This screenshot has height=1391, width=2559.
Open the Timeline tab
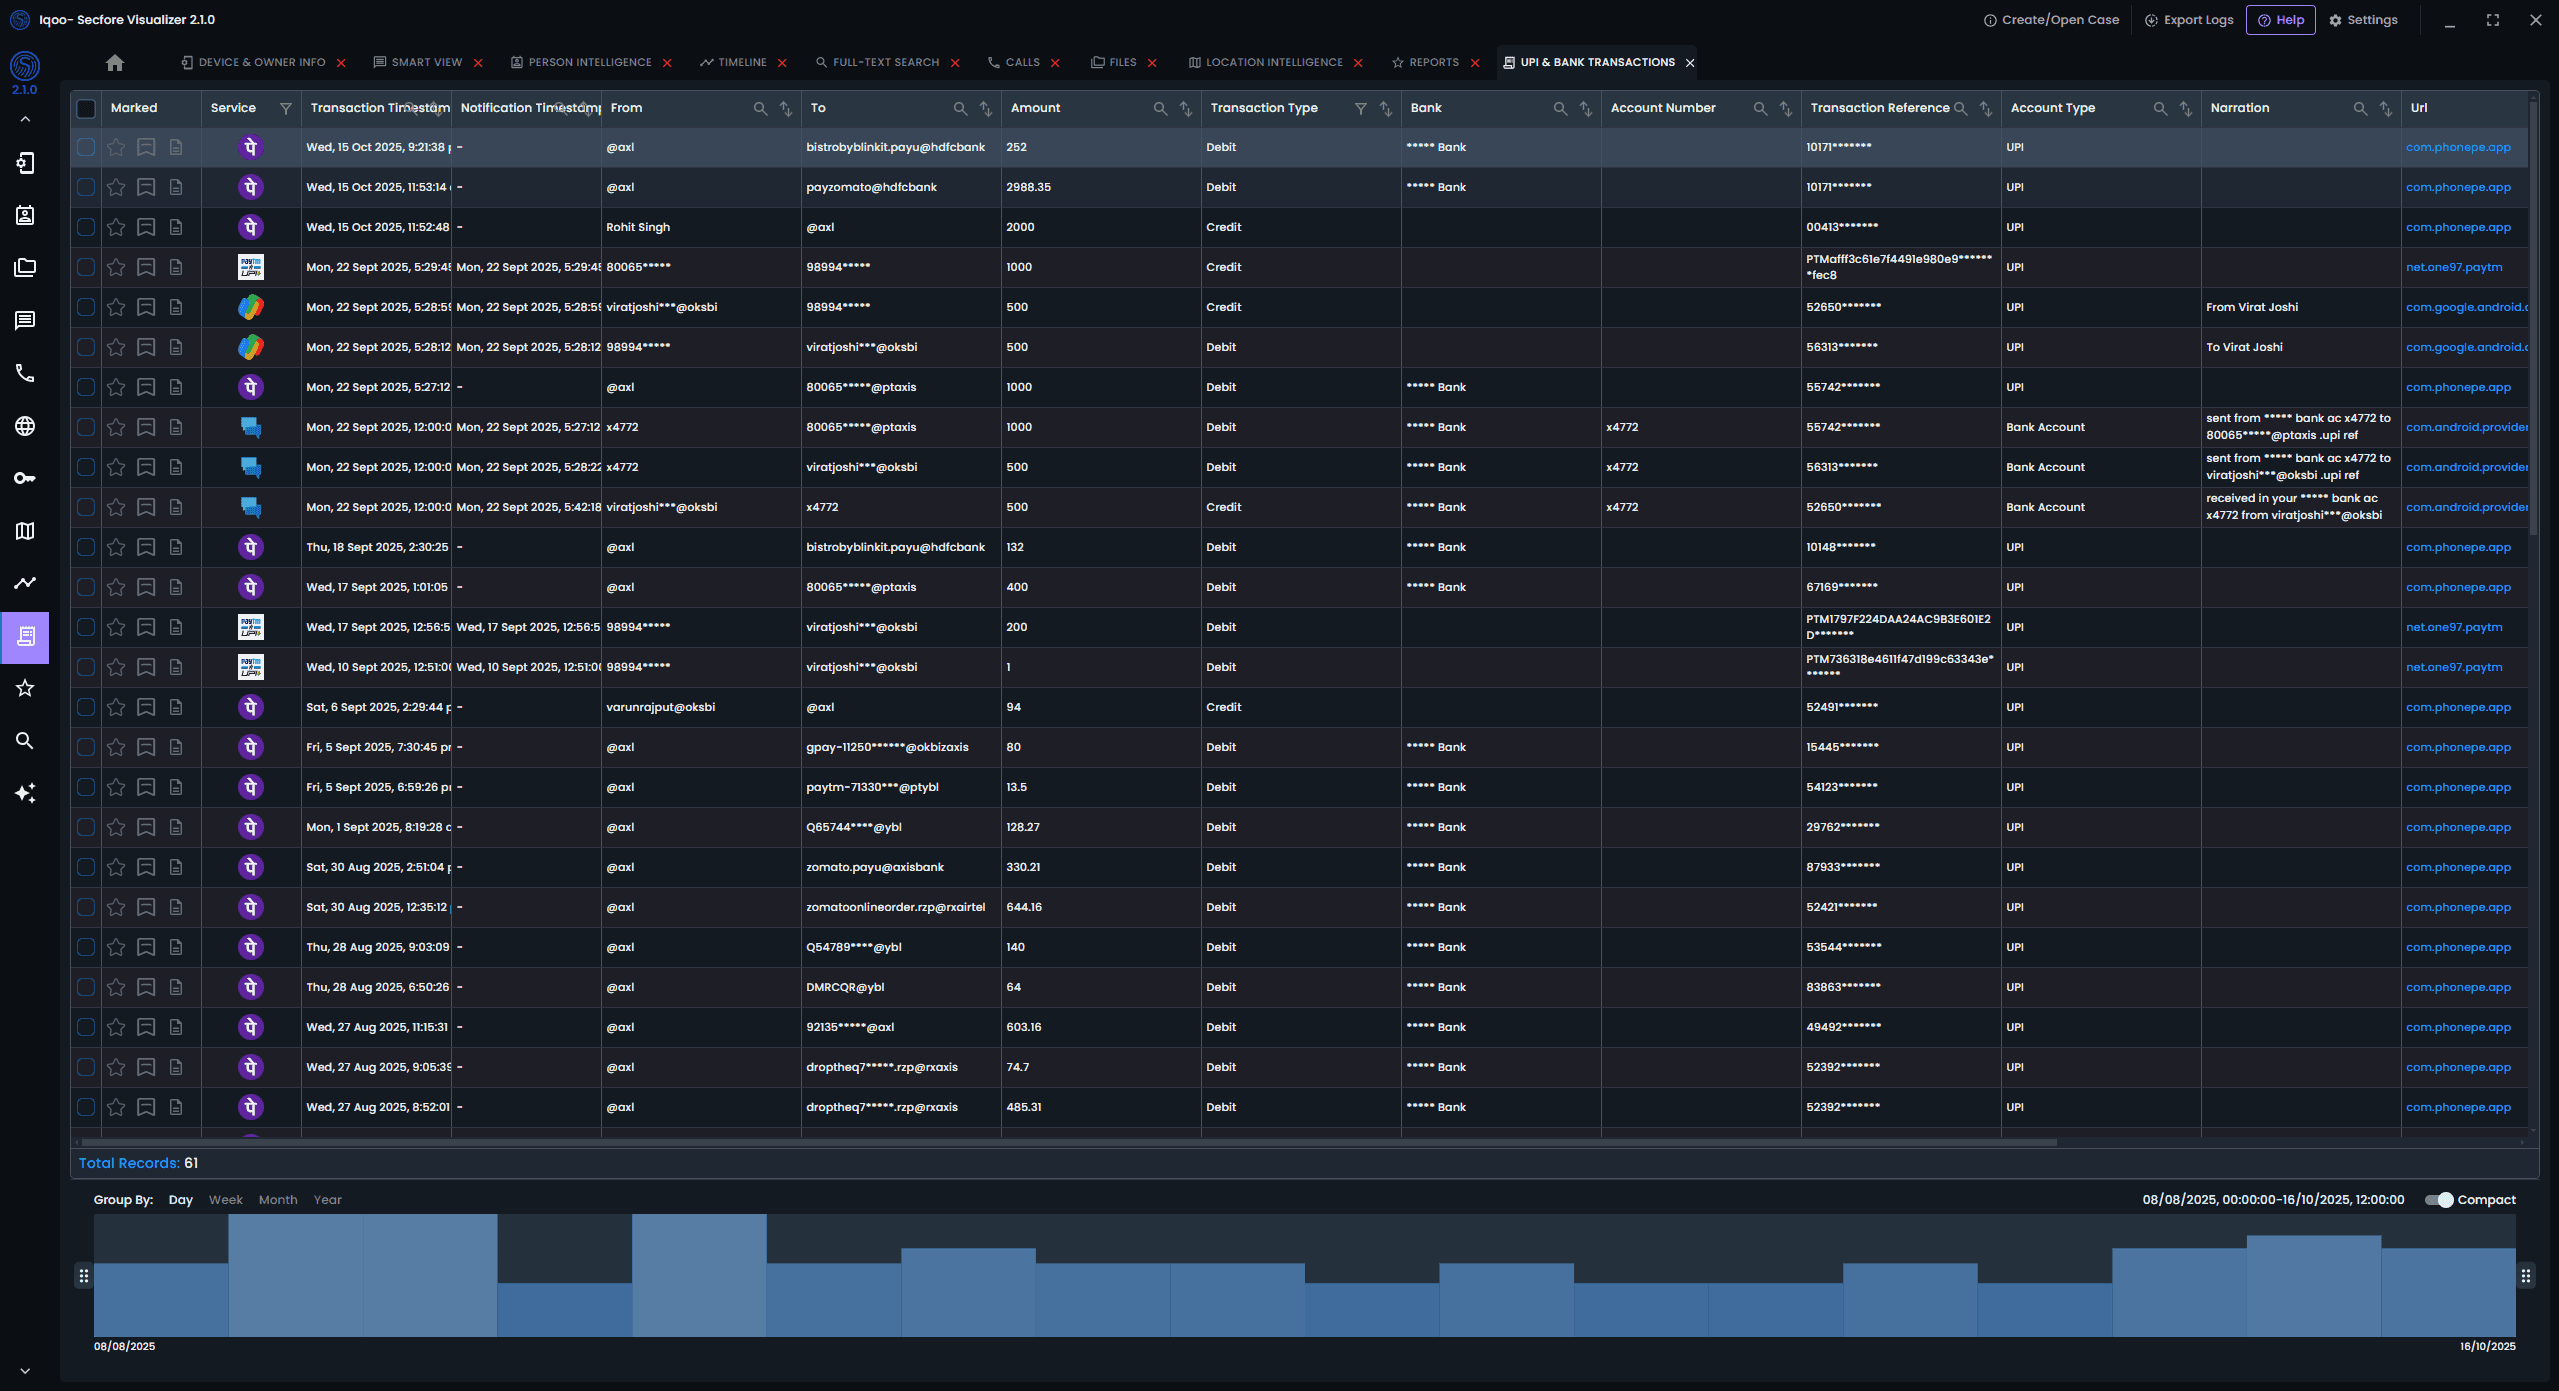(741, 62)
